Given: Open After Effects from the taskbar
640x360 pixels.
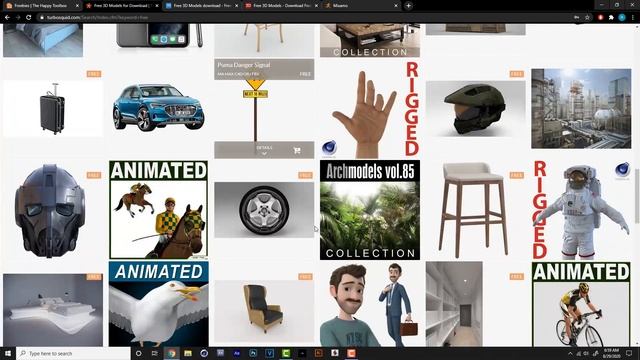Looking at the screenshot, I should [x=237, y=353].
